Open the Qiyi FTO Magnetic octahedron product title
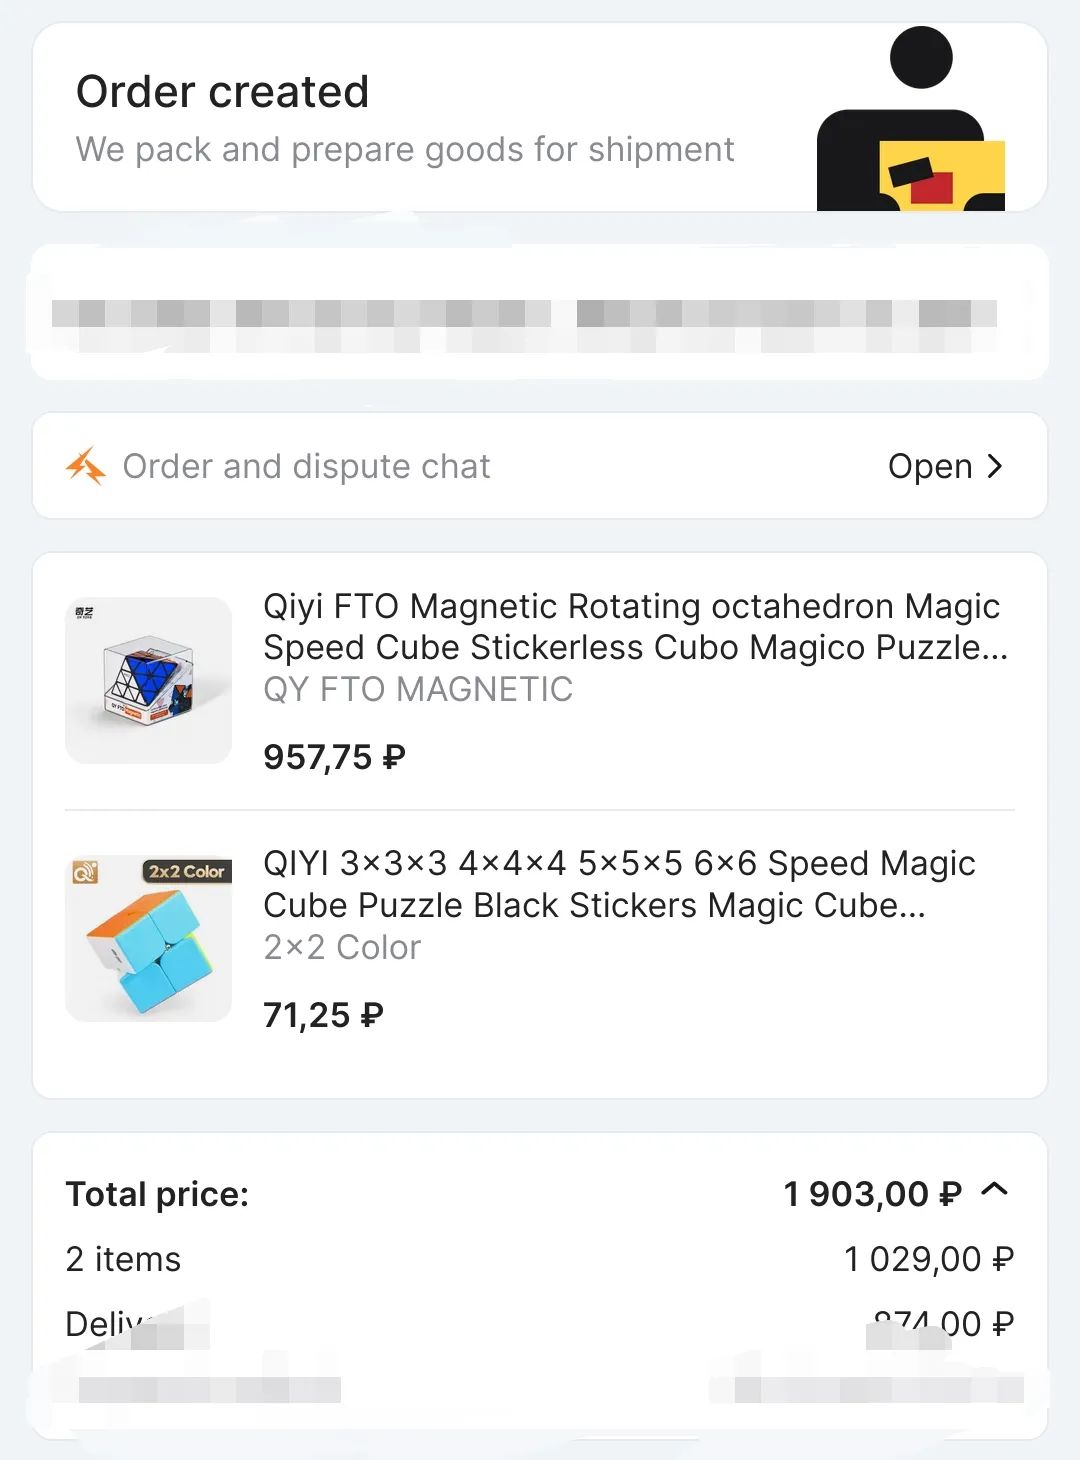 pyautogui.click(x=634, y=626)
